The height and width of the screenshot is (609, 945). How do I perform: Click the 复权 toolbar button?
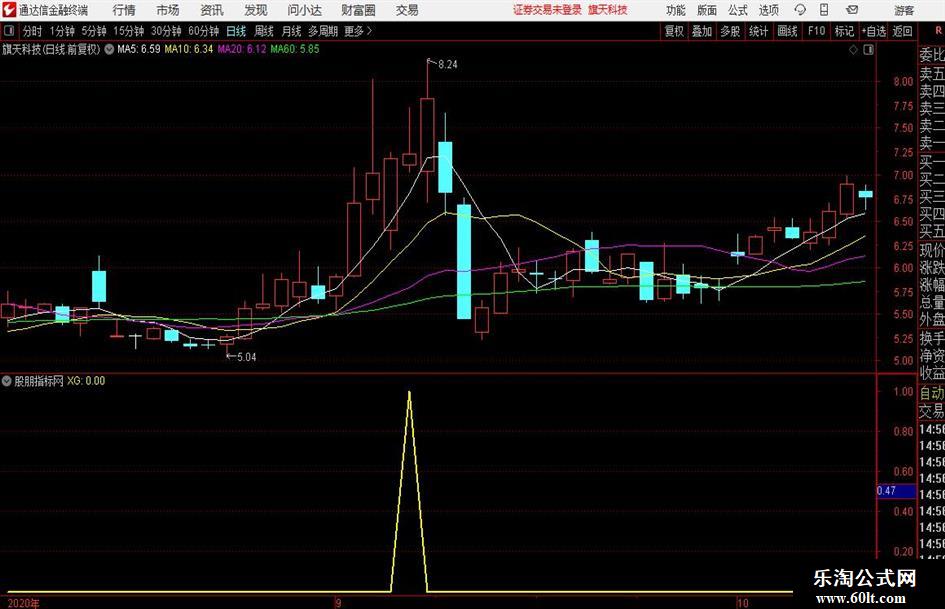click(674, 31)
